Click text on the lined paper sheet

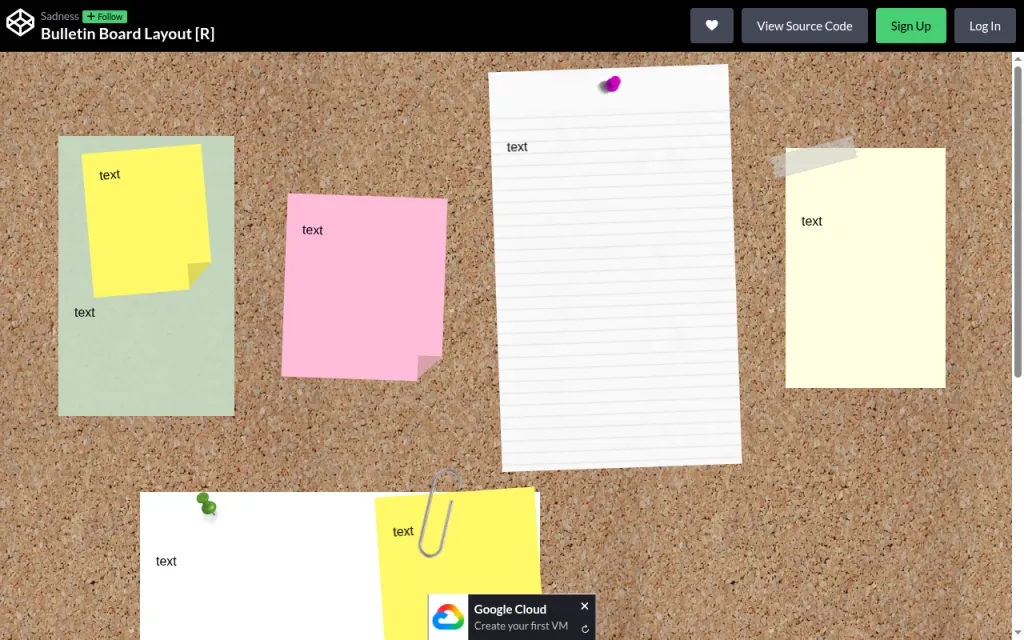(x=517, y=147)
